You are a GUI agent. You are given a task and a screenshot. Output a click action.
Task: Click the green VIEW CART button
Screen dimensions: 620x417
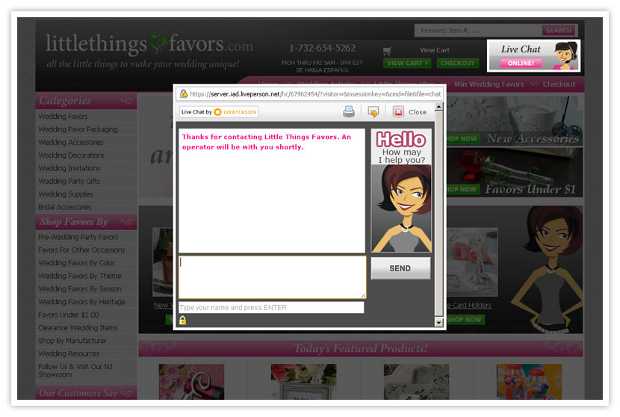(406, 63)
